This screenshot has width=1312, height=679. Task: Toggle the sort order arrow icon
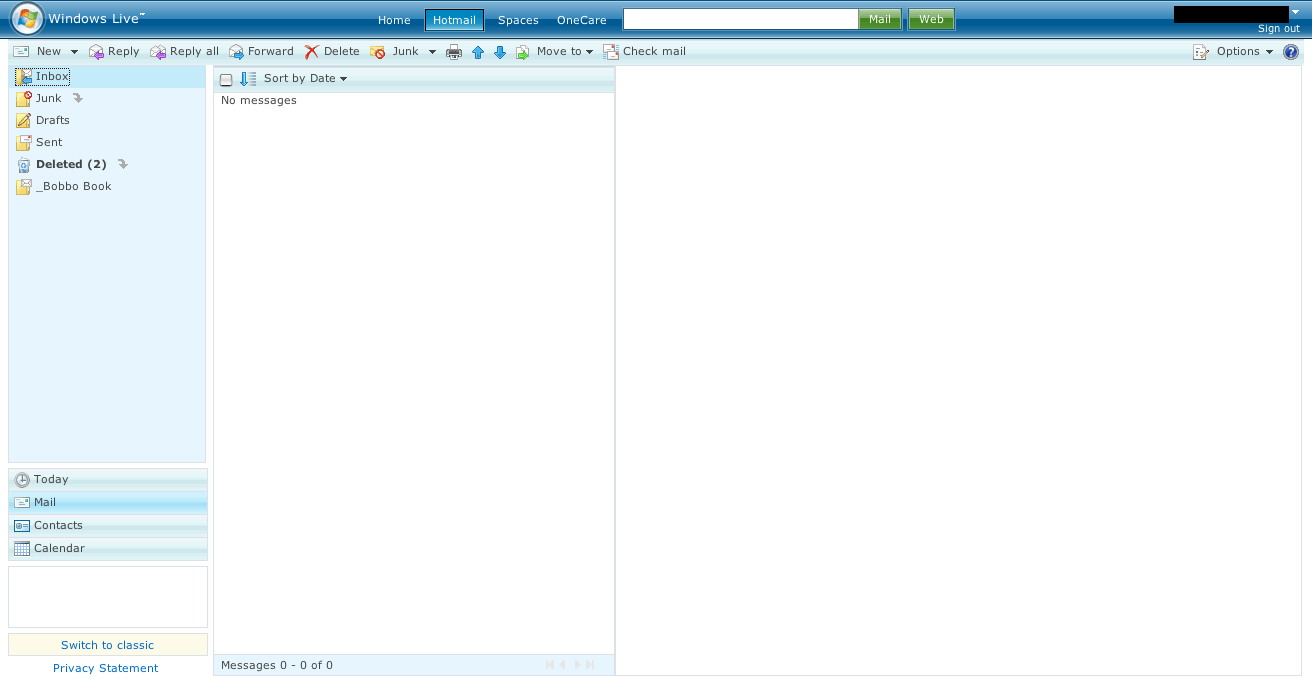click(247, 80)
